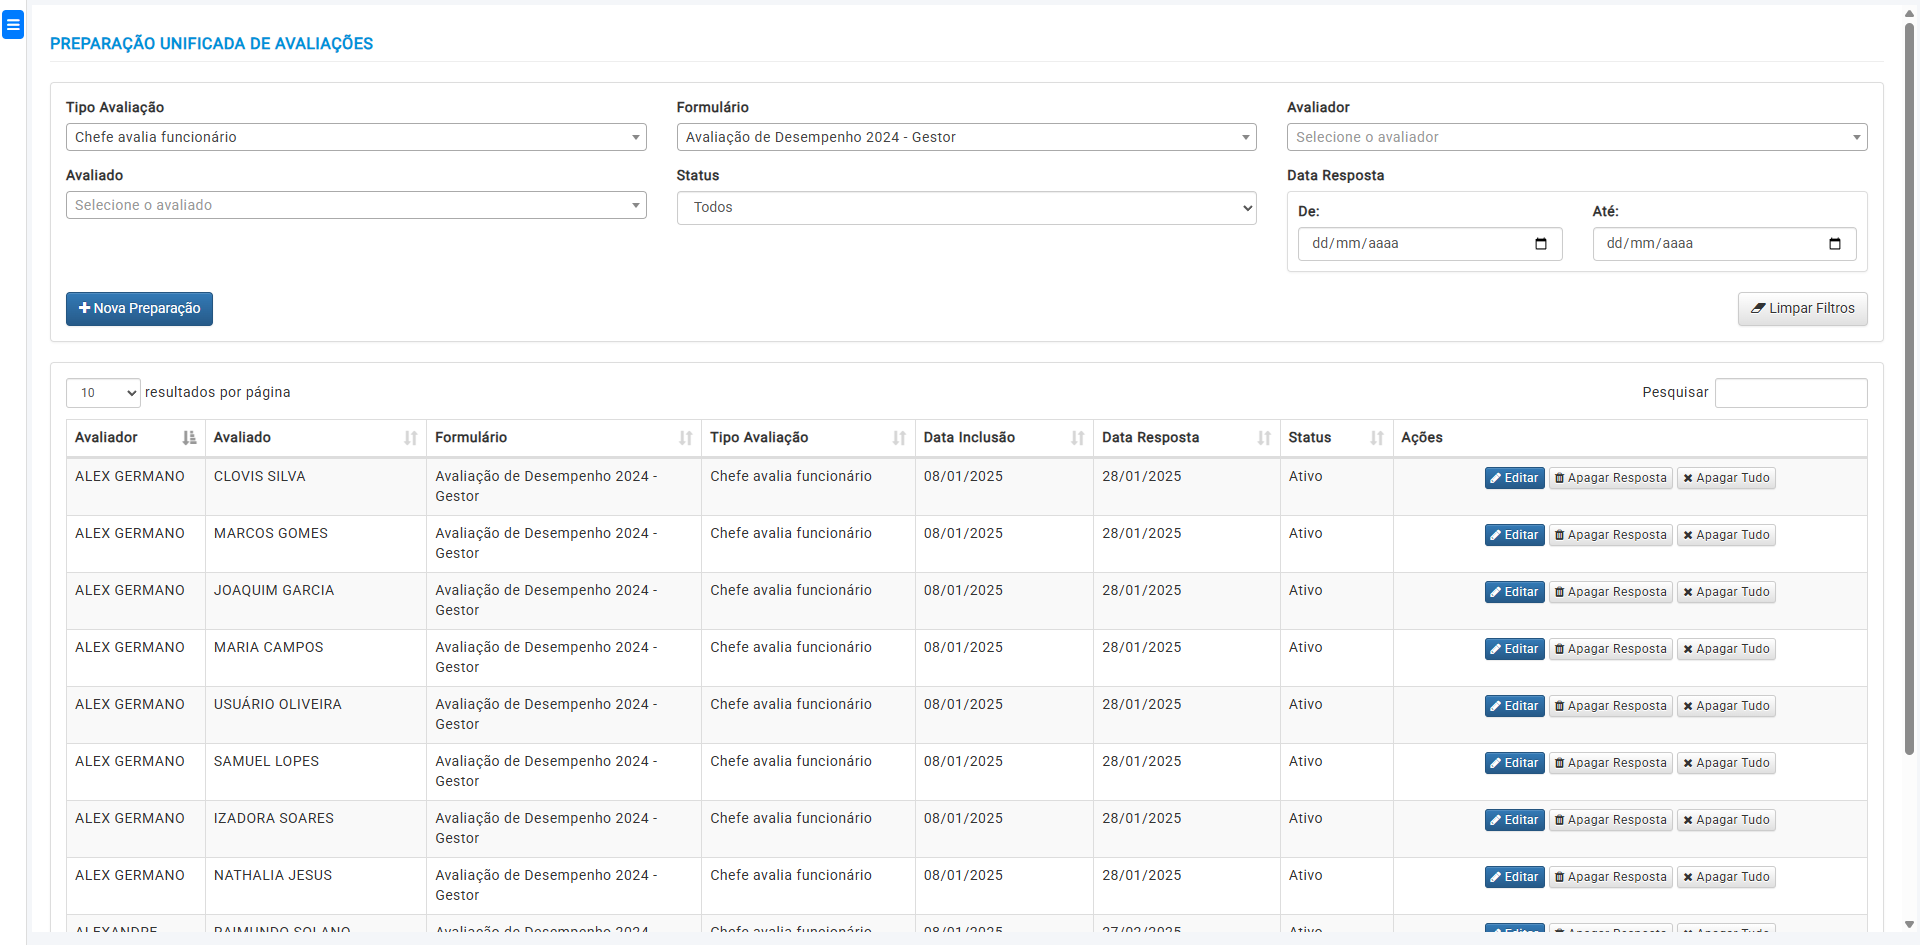Click calendar icon in the De date field
Image resolution: width=1920 pixels, height=945 pixels.
click(x=1540, y=244)
